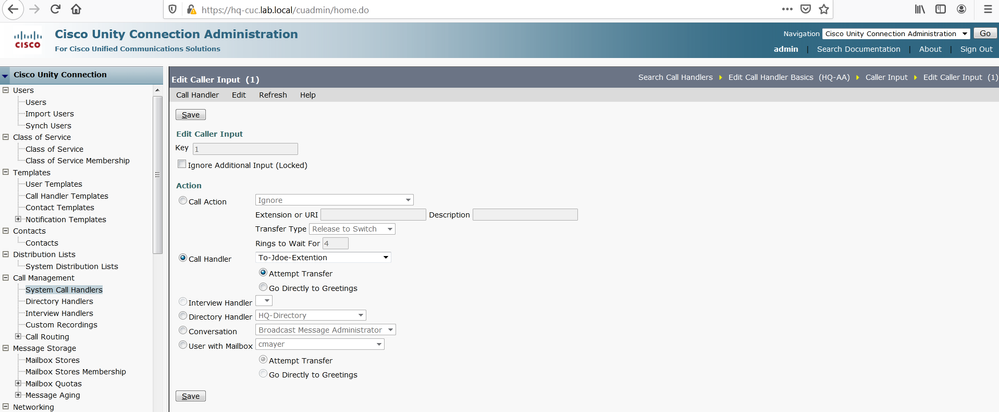The image size is (999, 412).
Task: Open the Search Documentation link
Action: click(858, 49)
